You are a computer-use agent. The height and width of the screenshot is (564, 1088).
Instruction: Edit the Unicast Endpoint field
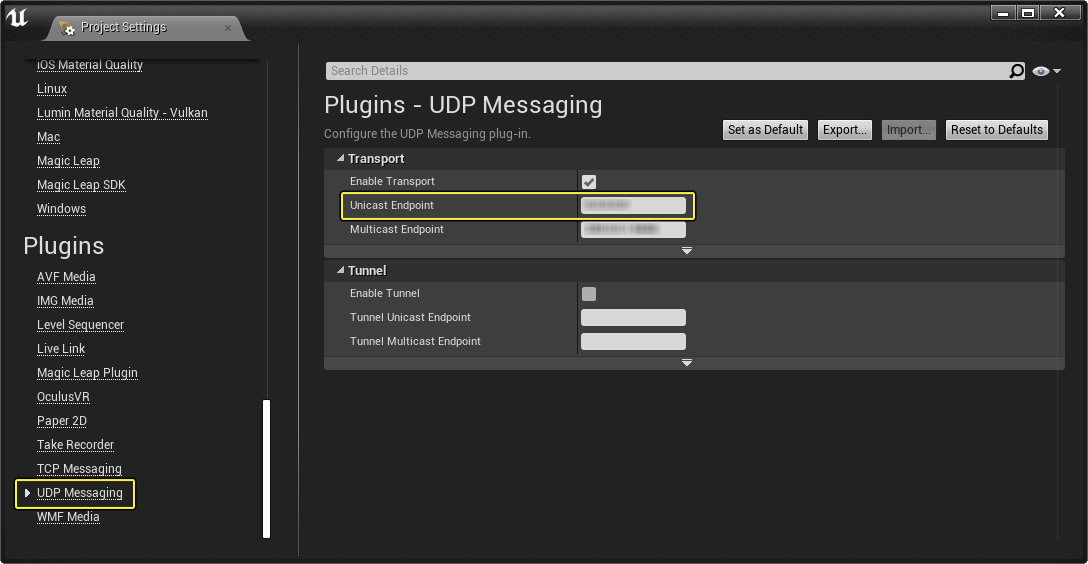pos(633,205)
